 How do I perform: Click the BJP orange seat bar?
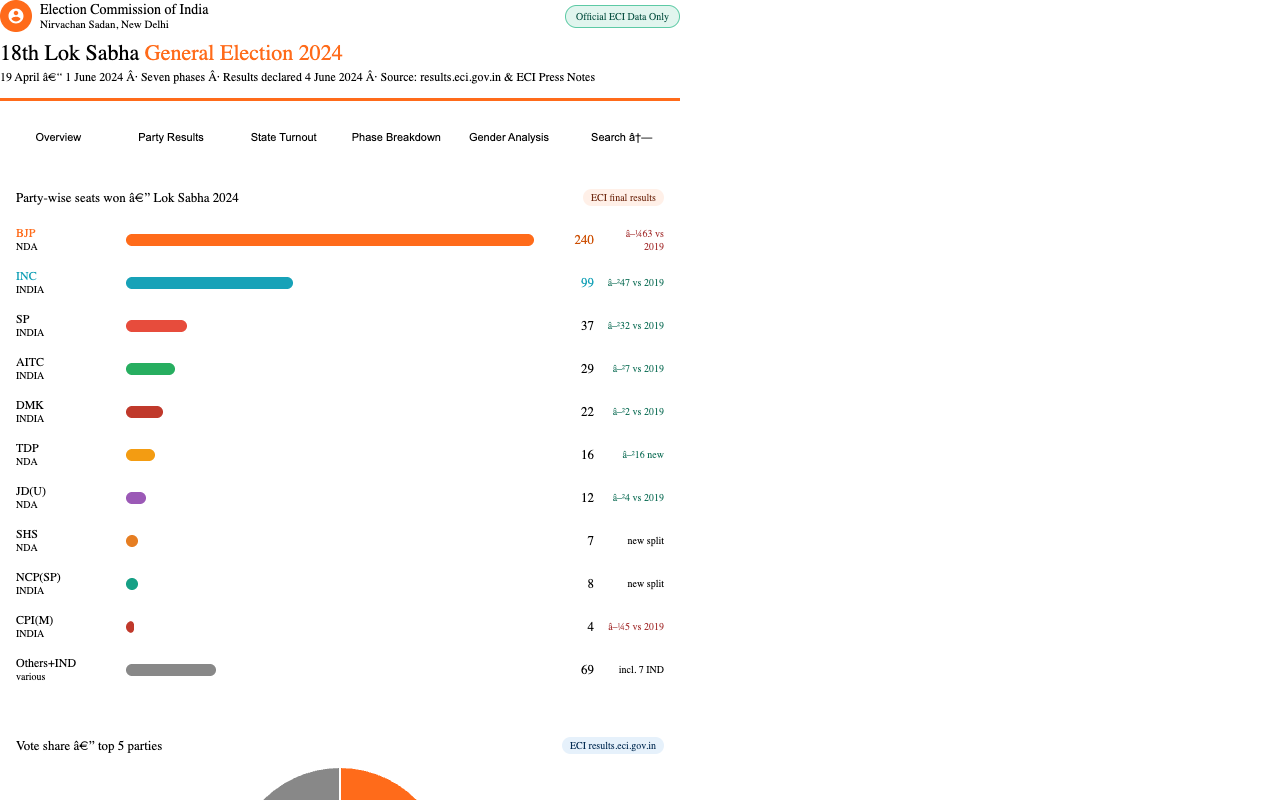[330, 240]
